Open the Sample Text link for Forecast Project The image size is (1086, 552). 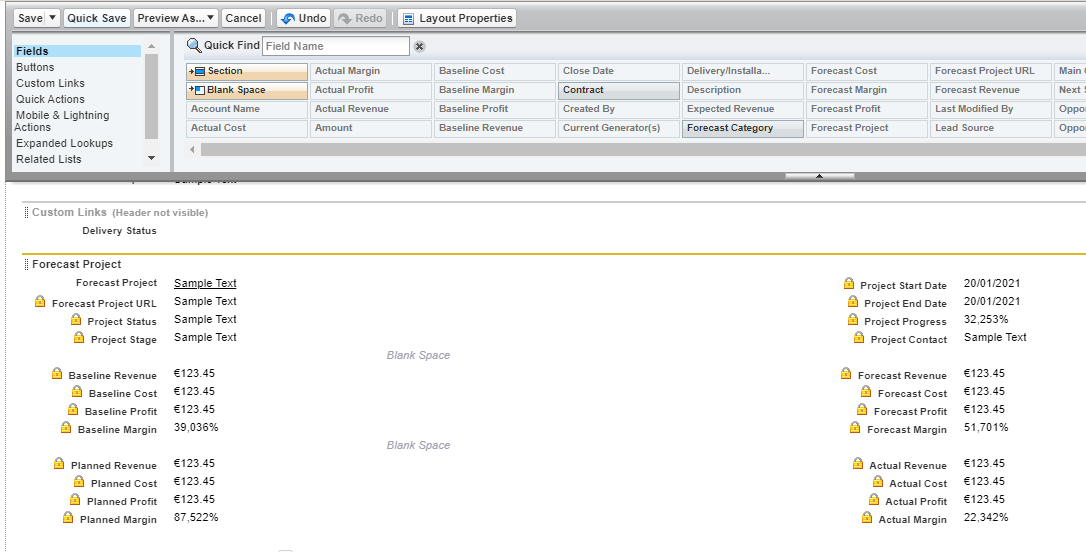point(205,283)
